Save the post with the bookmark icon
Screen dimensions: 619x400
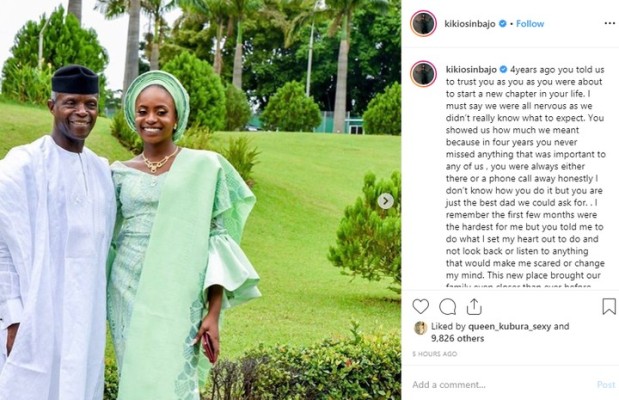click(609, 306)
